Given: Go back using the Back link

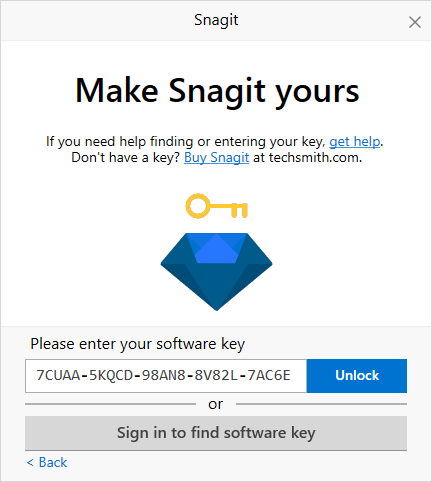Looking at the screenshot, I should click(47, 462).
